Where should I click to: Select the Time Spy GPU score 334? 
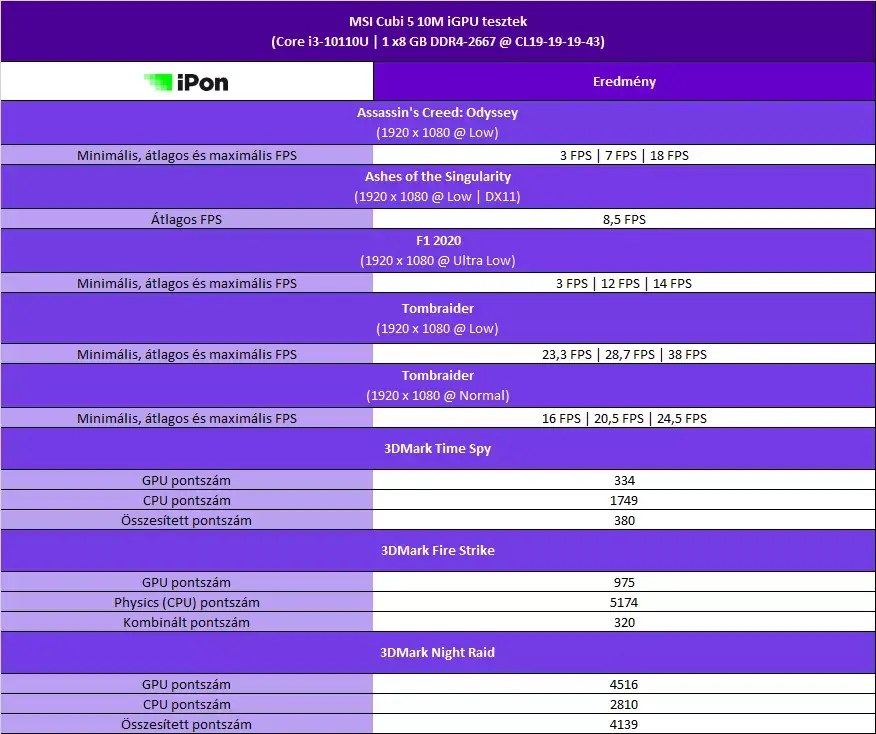(x=624, y=480)
